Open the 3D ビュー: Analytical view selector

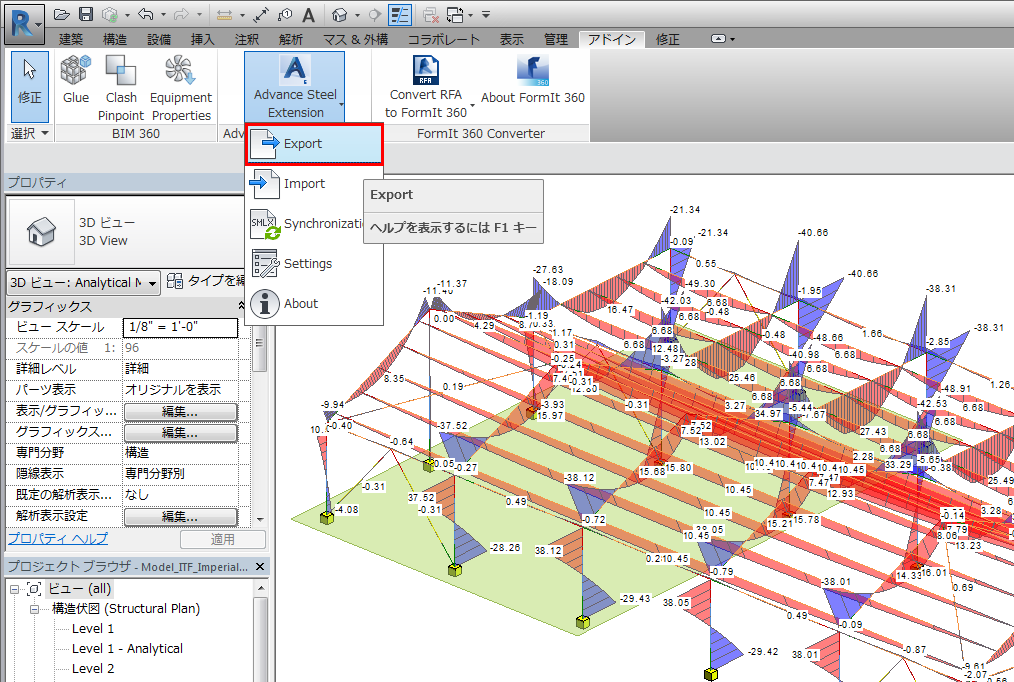click(83, 282)
